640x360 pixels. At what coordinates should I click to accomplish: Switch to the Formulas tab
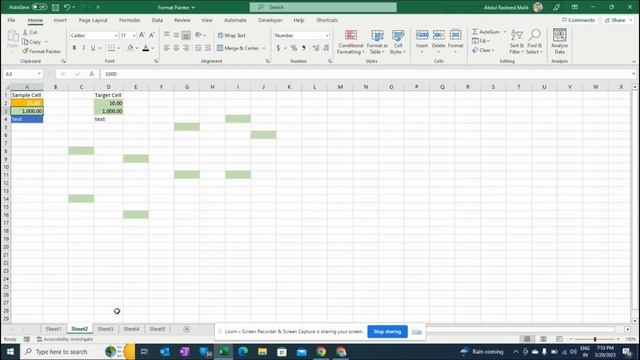[129, 20]
